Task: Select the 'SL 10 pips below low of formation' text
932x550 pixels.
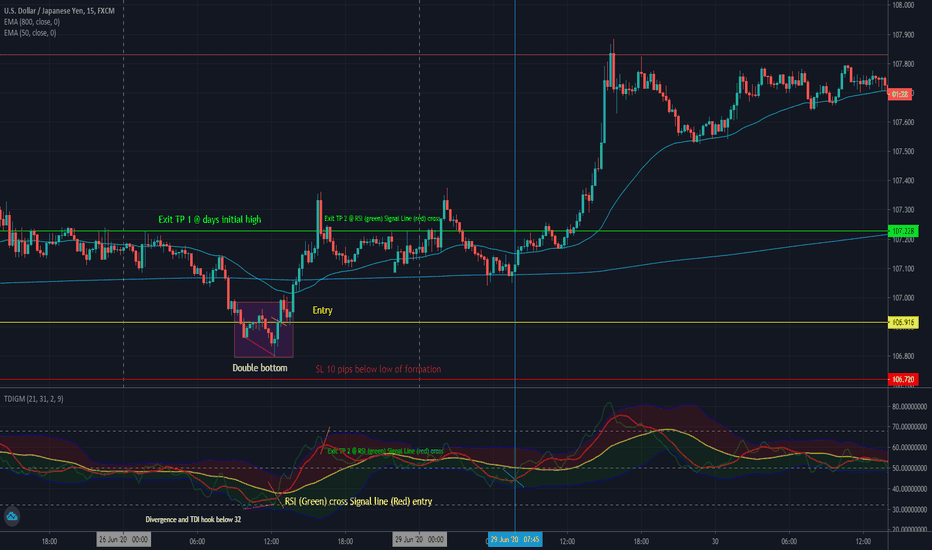Action: pyautogui.click(x=378, y=369)
